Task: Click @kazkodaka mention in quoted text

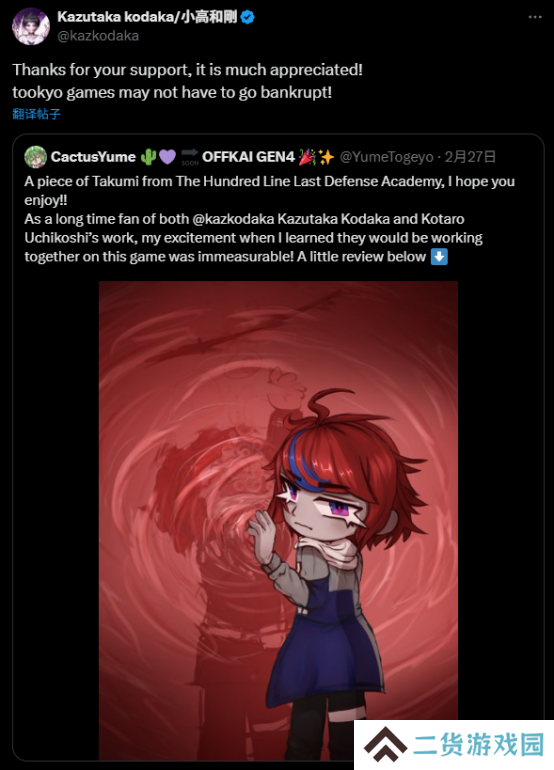Action: pos(233,219)
